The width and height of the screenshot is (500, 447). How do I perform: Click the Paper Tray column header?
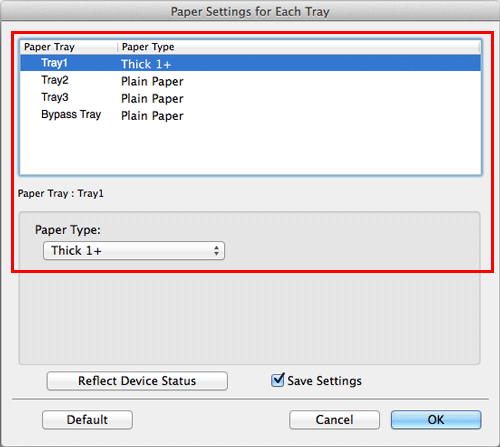69,47
